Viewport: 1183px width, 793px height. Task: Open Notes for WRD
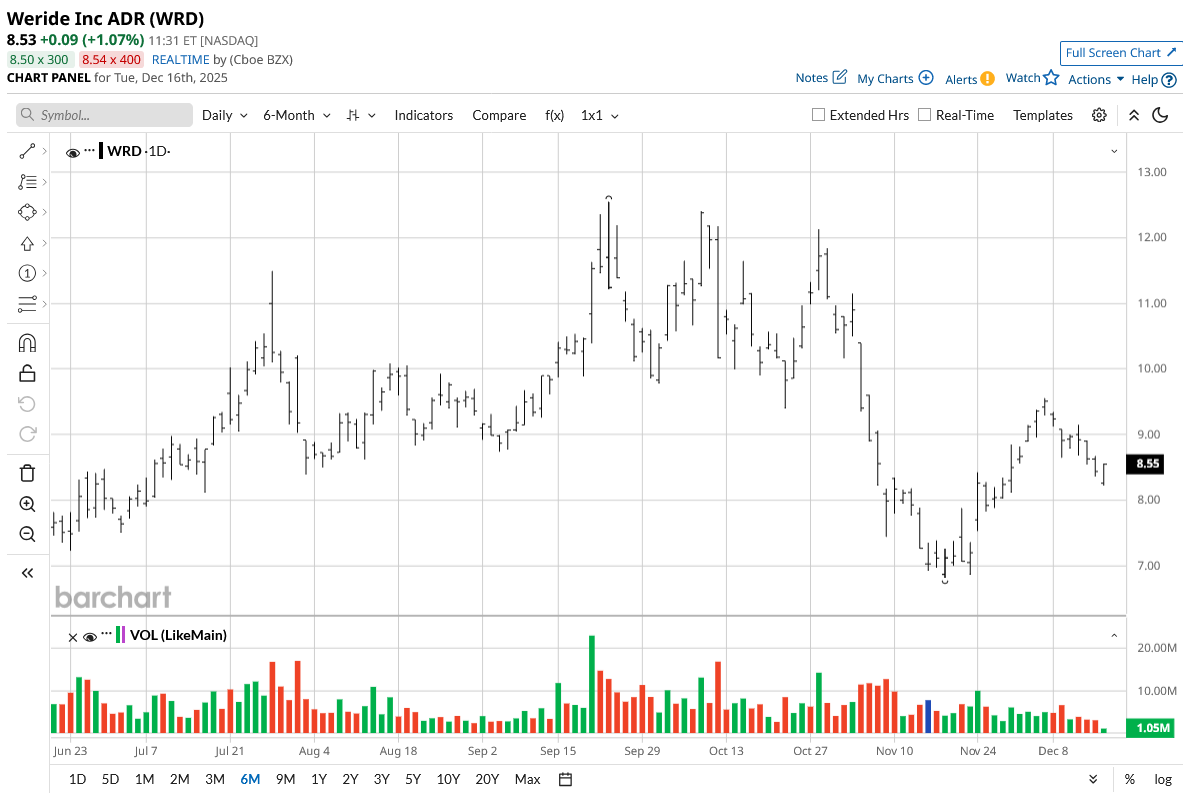tap(821, 78)
